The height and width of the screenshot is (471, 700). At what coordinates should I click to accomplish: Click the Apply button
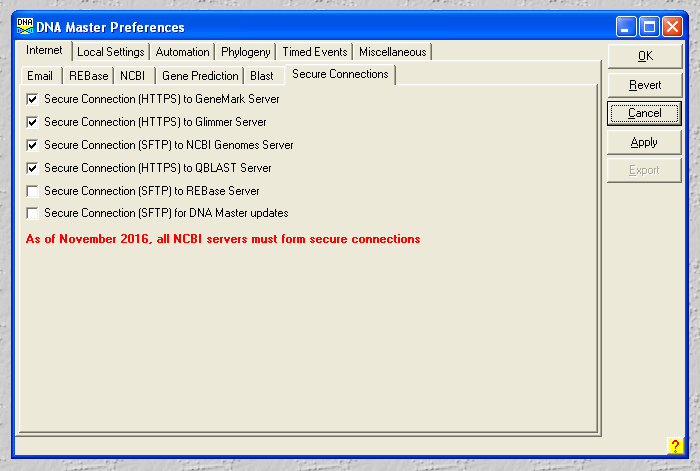[x=644, y=142]
